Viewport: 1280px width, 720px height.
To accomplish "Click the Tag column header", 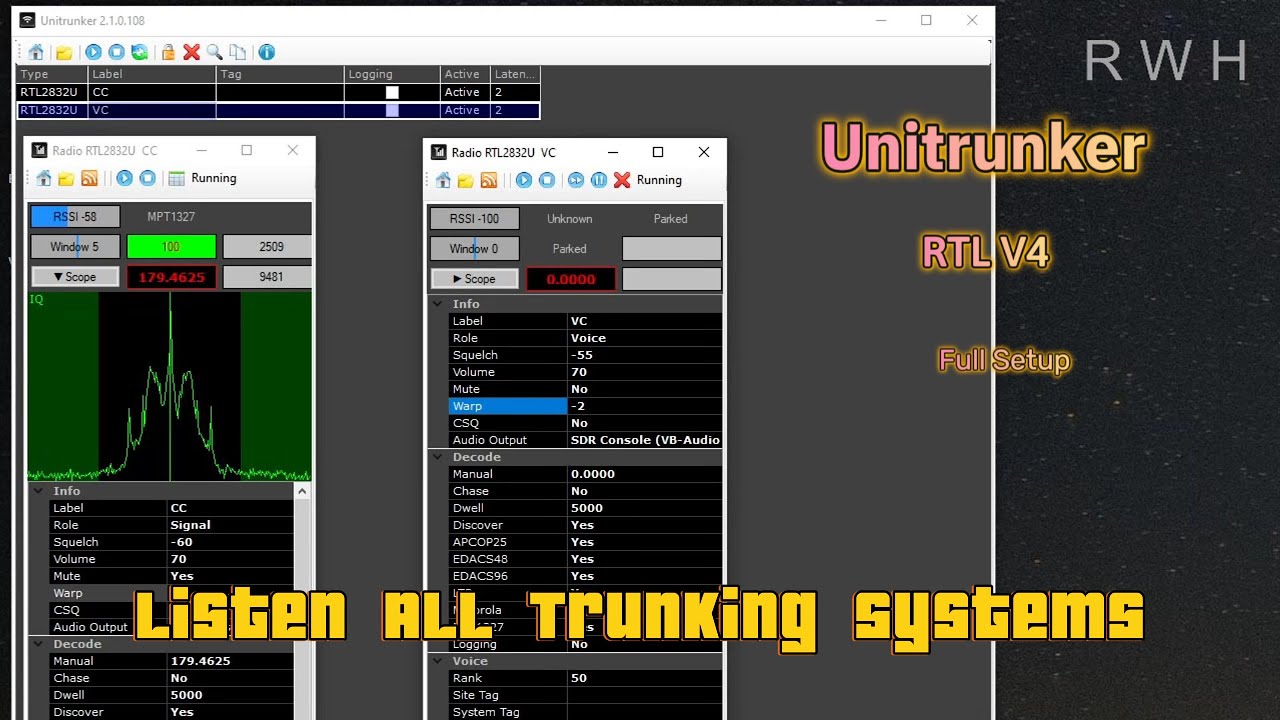I will point(280,74).
